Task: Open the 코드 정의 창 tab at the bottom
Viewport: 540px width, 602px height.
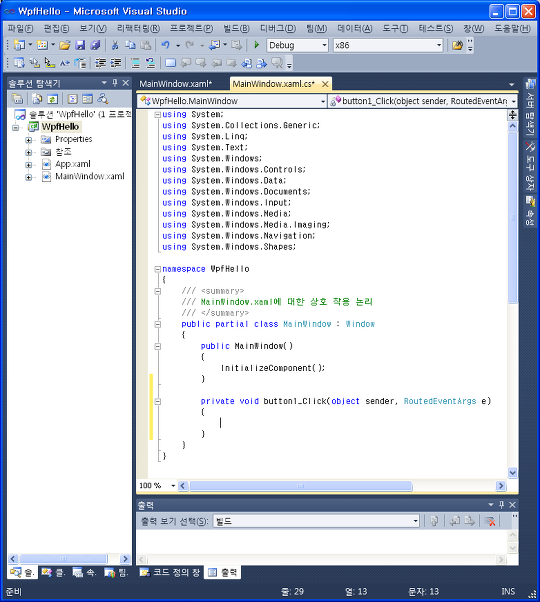Action: [x=170, y=572]
